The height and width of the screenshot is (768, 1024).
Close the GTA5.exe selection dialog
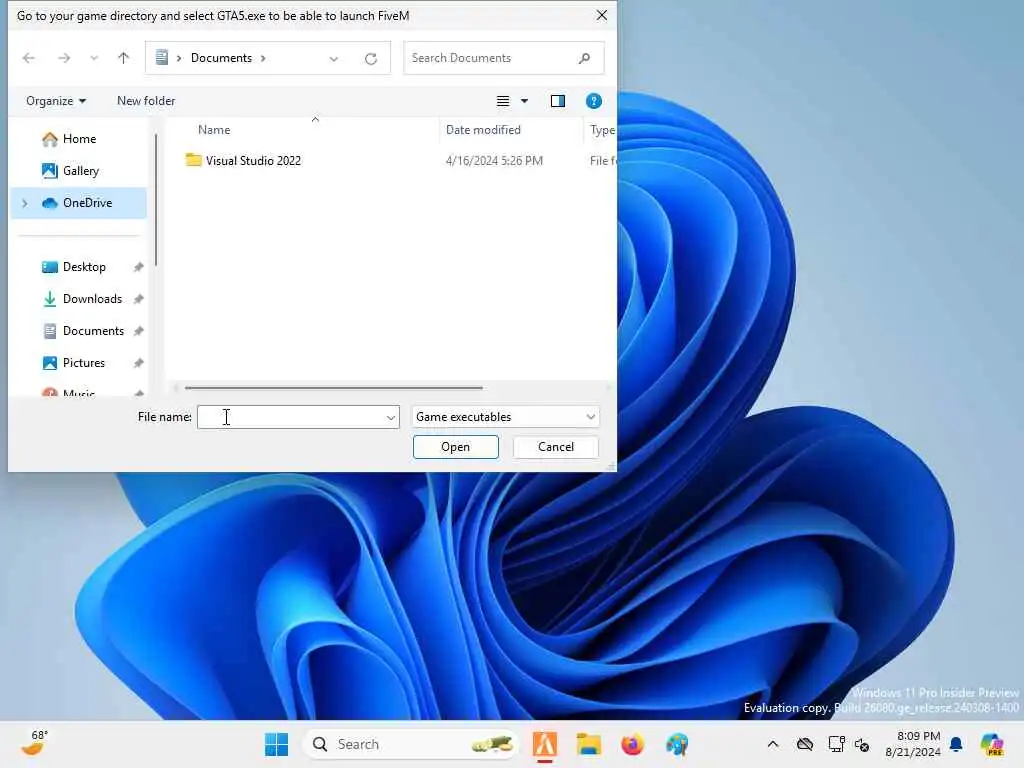point(601,15)
